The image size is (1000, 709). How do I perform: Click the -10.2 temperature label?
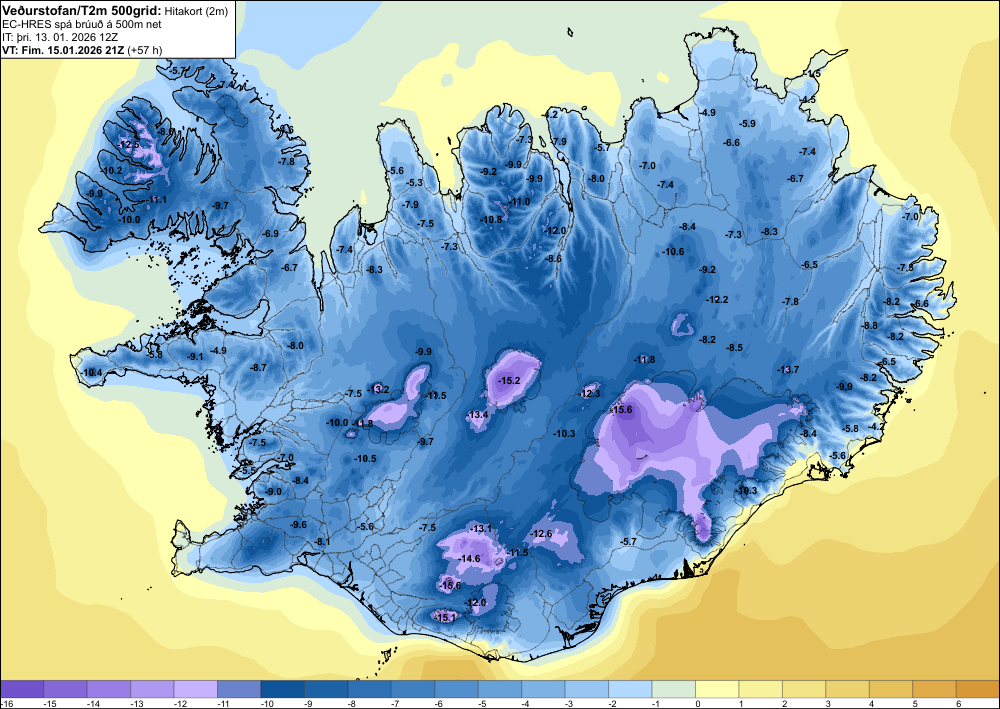(112, 171)
